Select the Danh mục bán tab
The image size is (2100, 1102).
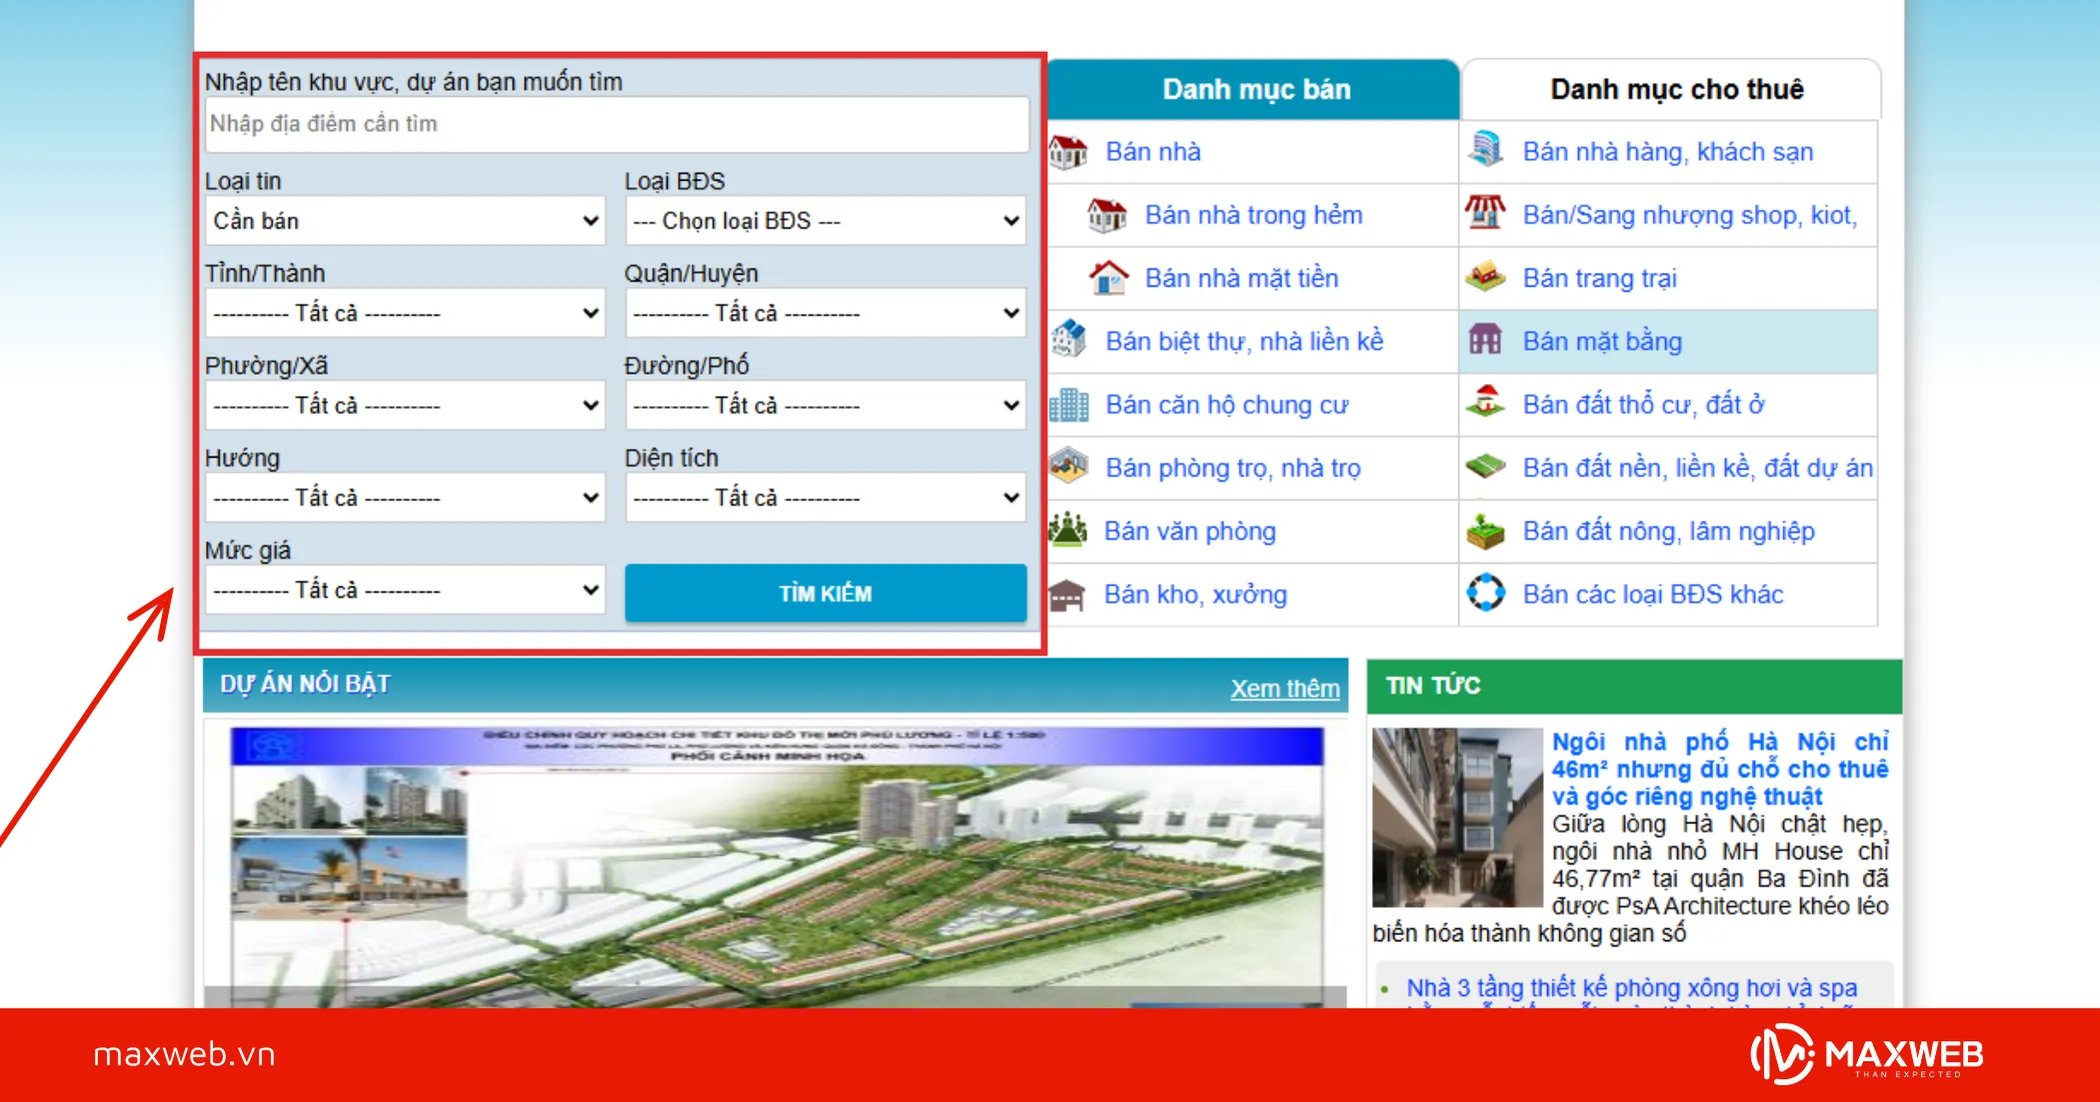coord(1255,90)
